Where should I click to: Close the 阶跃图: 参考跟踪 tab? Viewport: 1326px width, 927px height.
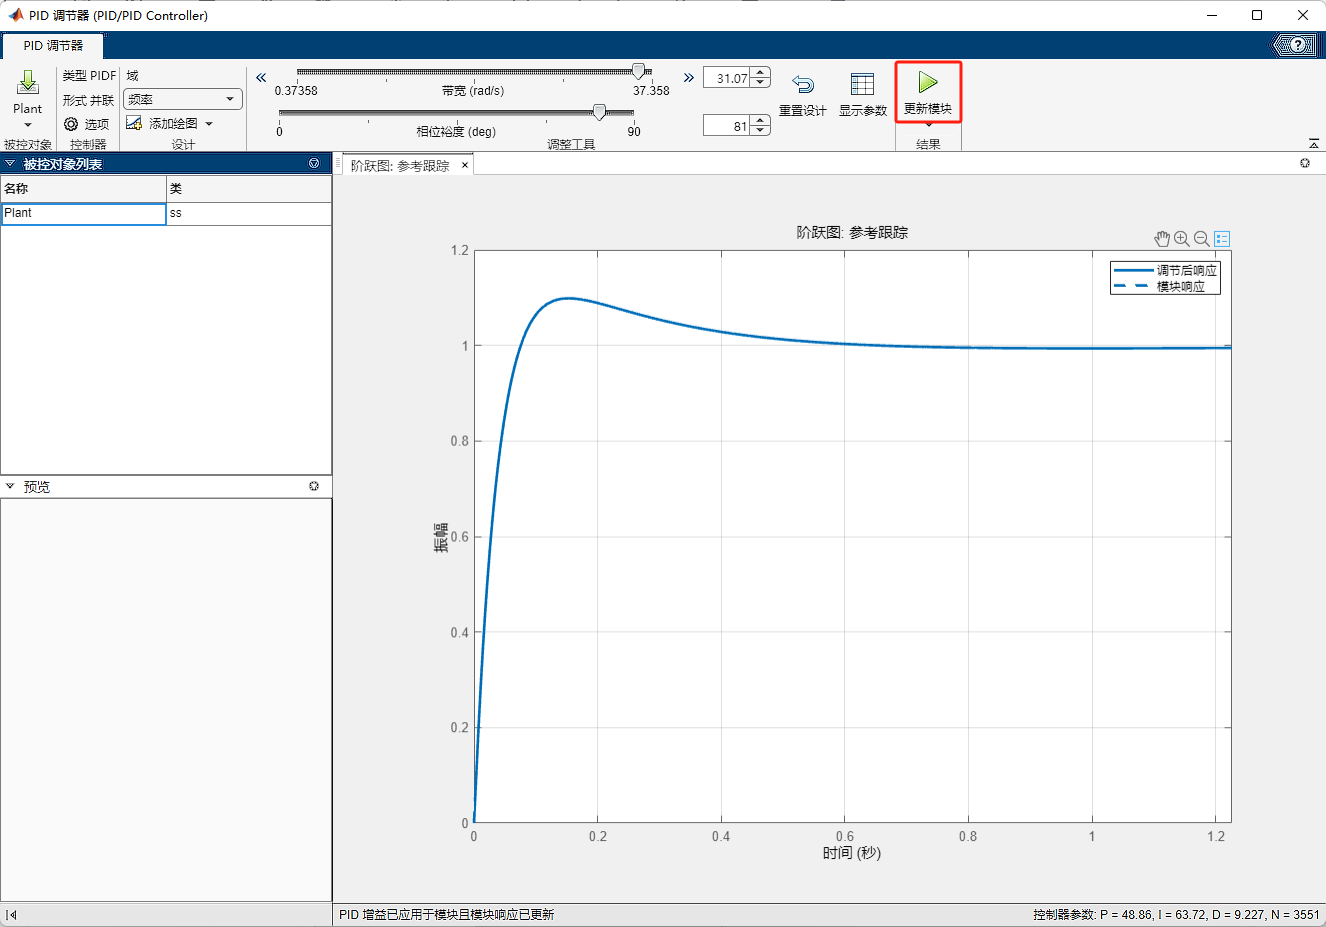pyautogui.click(x=465, y=166)
